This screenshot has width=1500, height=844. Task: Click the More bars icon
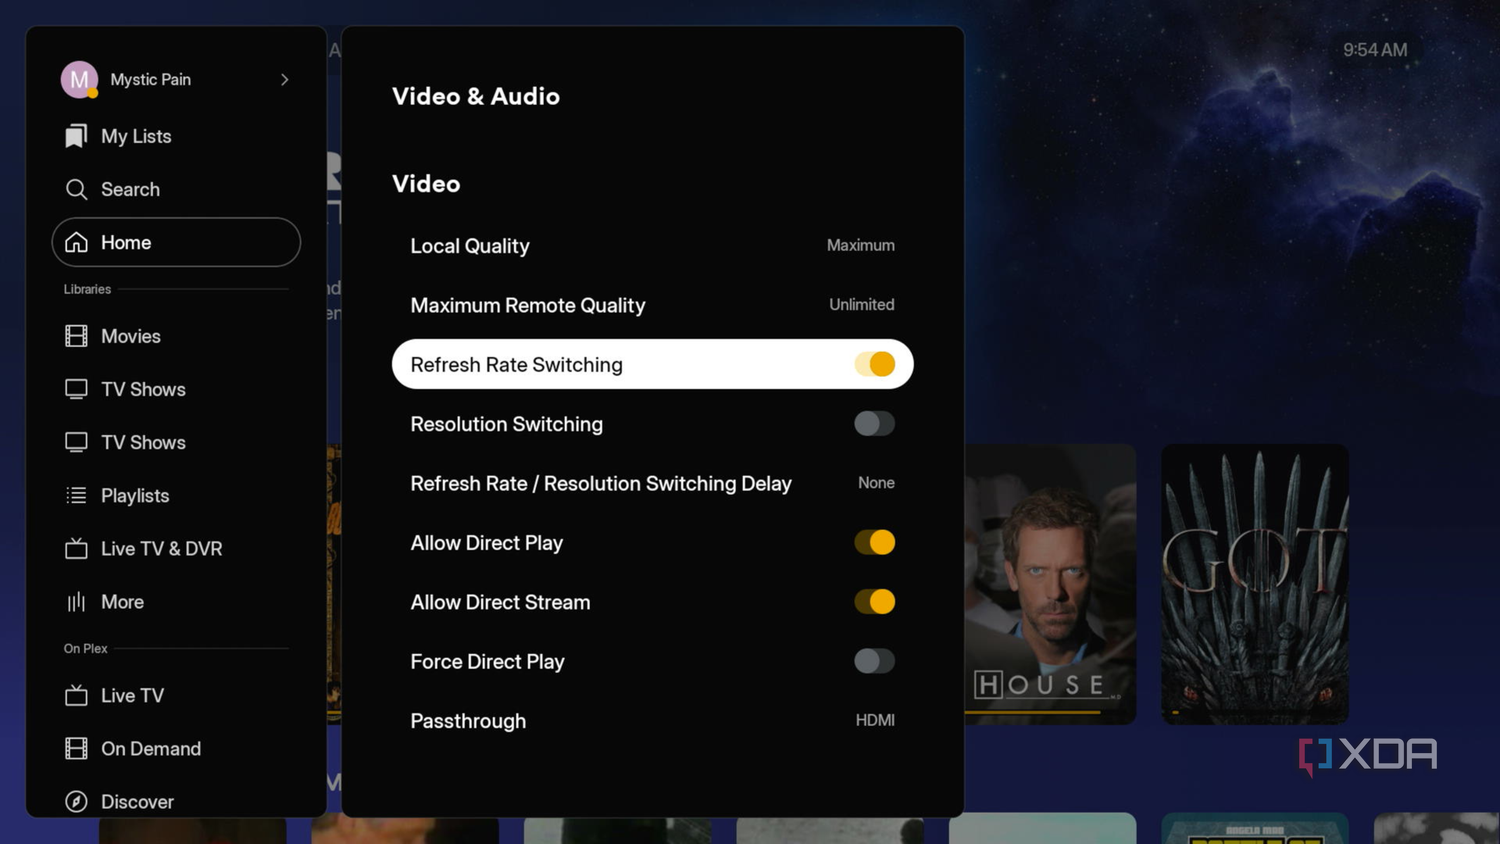pyautogui.click(x=76, y=602)
